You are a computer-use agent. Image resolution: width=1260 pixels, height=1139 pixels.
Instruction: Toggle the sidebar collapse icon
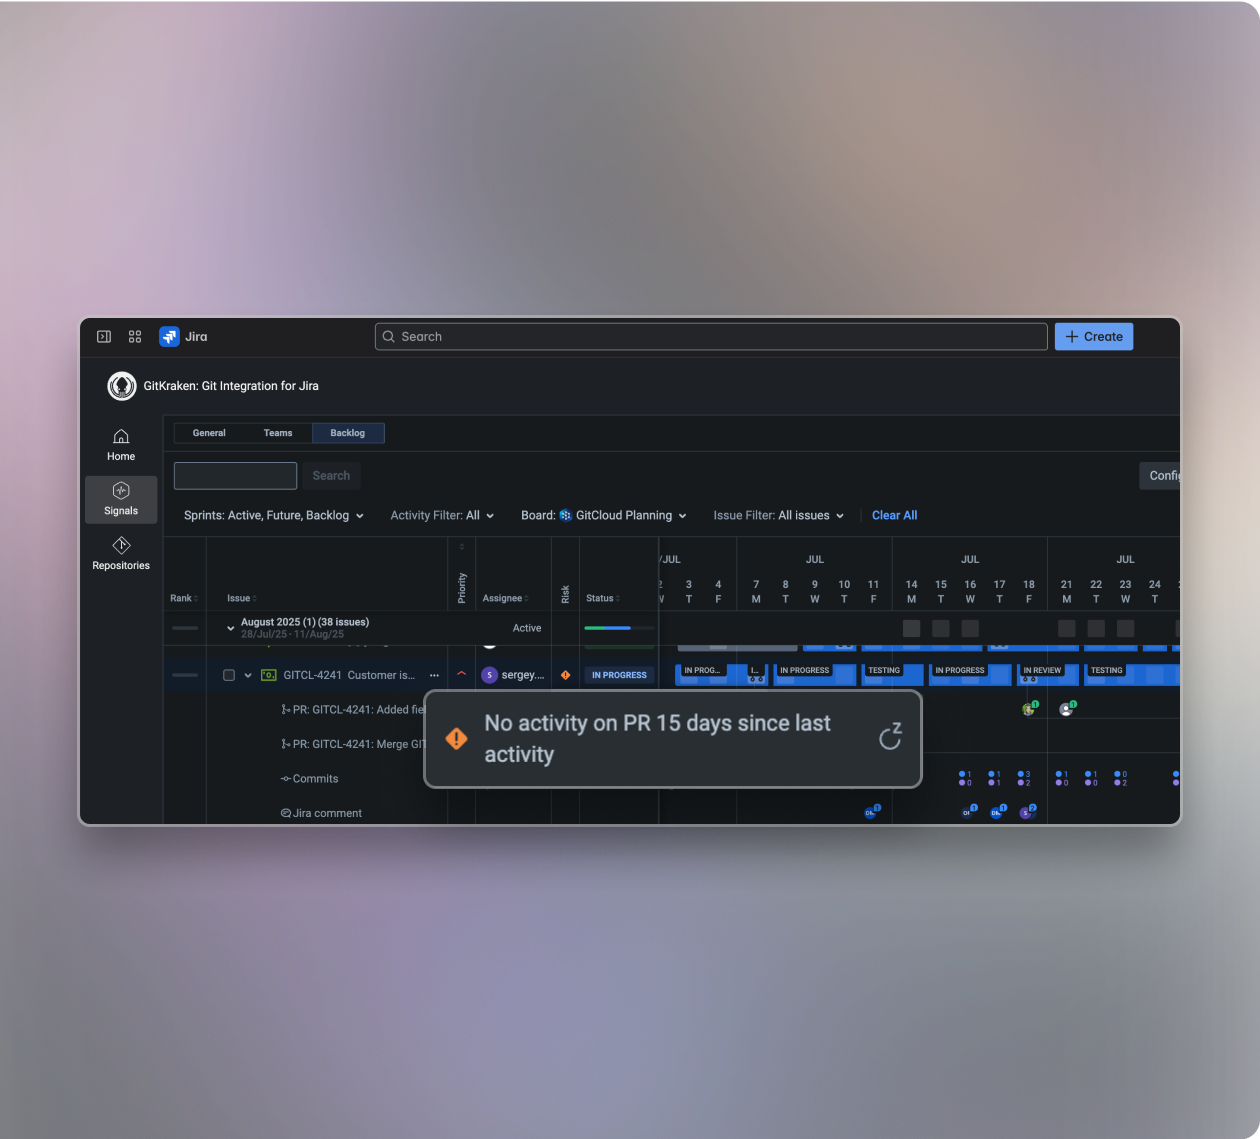(x=104, y=337)
